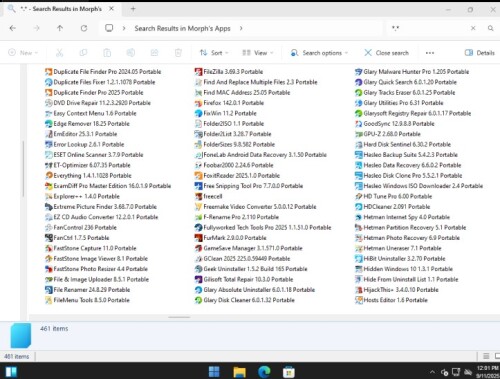
Task: Select ESET Online Scanner 3.7.9 Portable
Action: (94, 155)
